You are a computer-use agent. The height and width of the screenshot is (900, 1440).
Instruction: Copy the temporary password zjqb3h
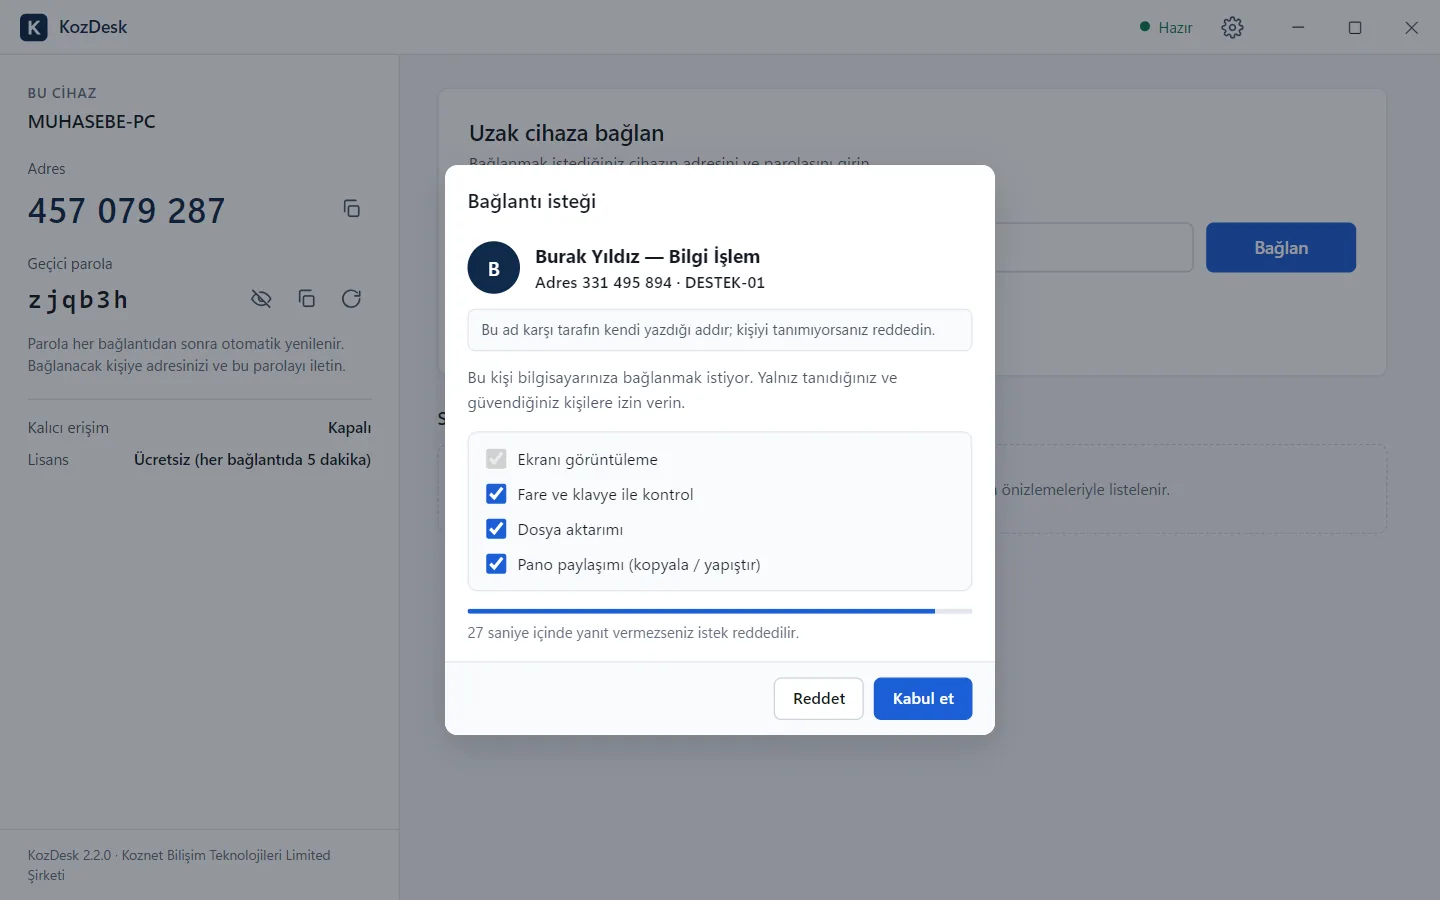click(307, 299)
